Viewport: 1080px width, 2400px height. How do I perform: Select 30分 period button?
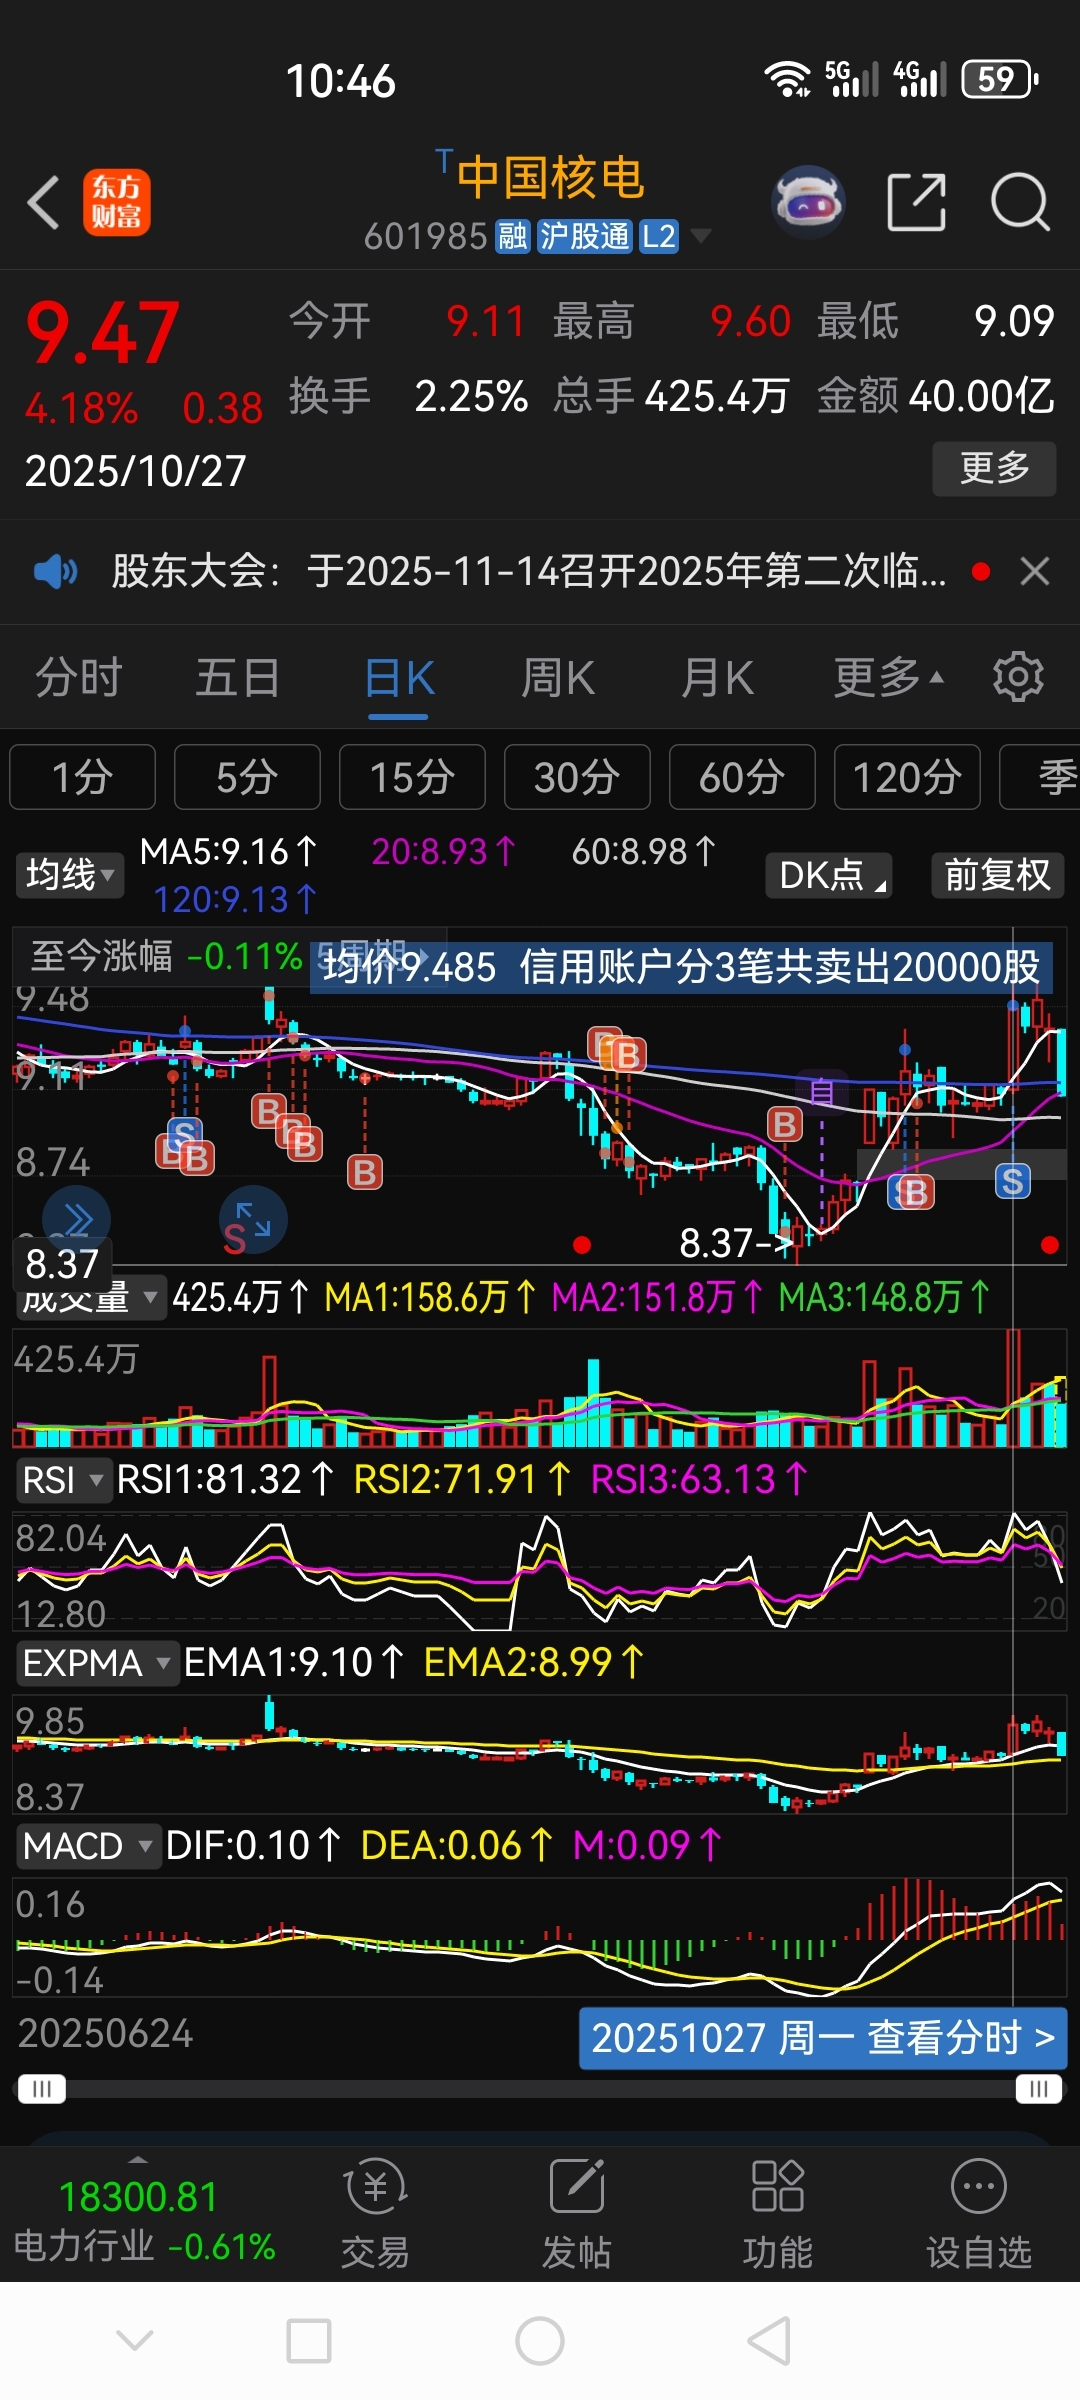tap(577, 777)
